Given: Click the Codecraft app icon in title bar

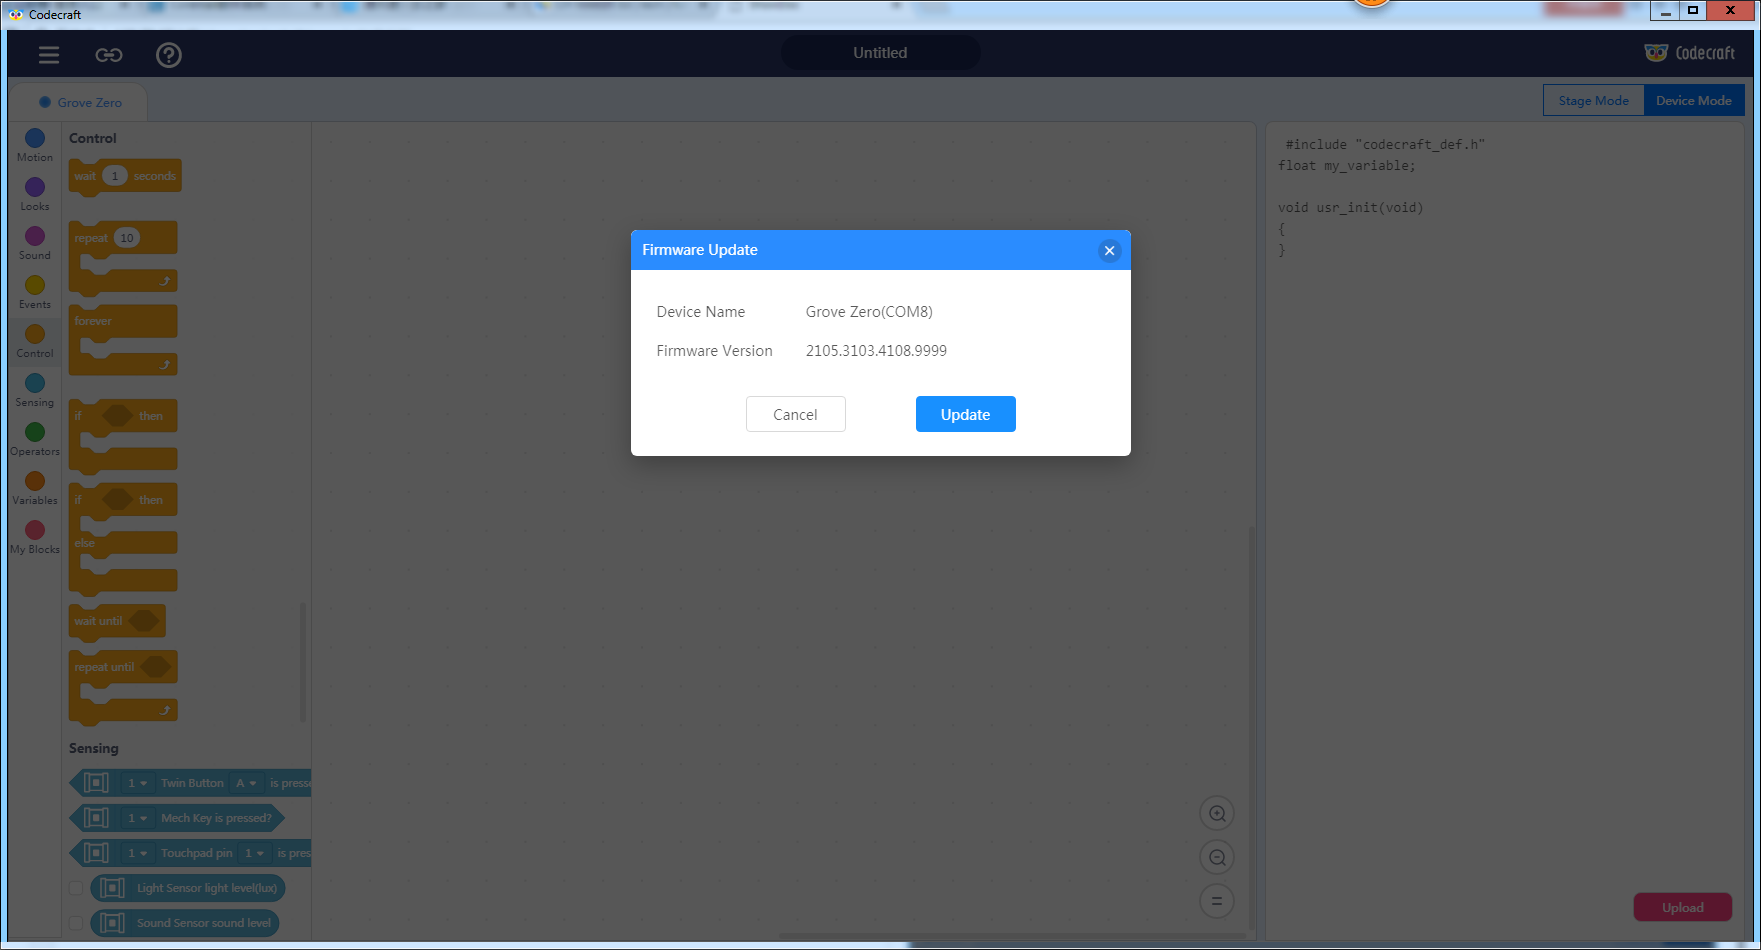Looking at the screenshot, I should [x=16, y=14].
